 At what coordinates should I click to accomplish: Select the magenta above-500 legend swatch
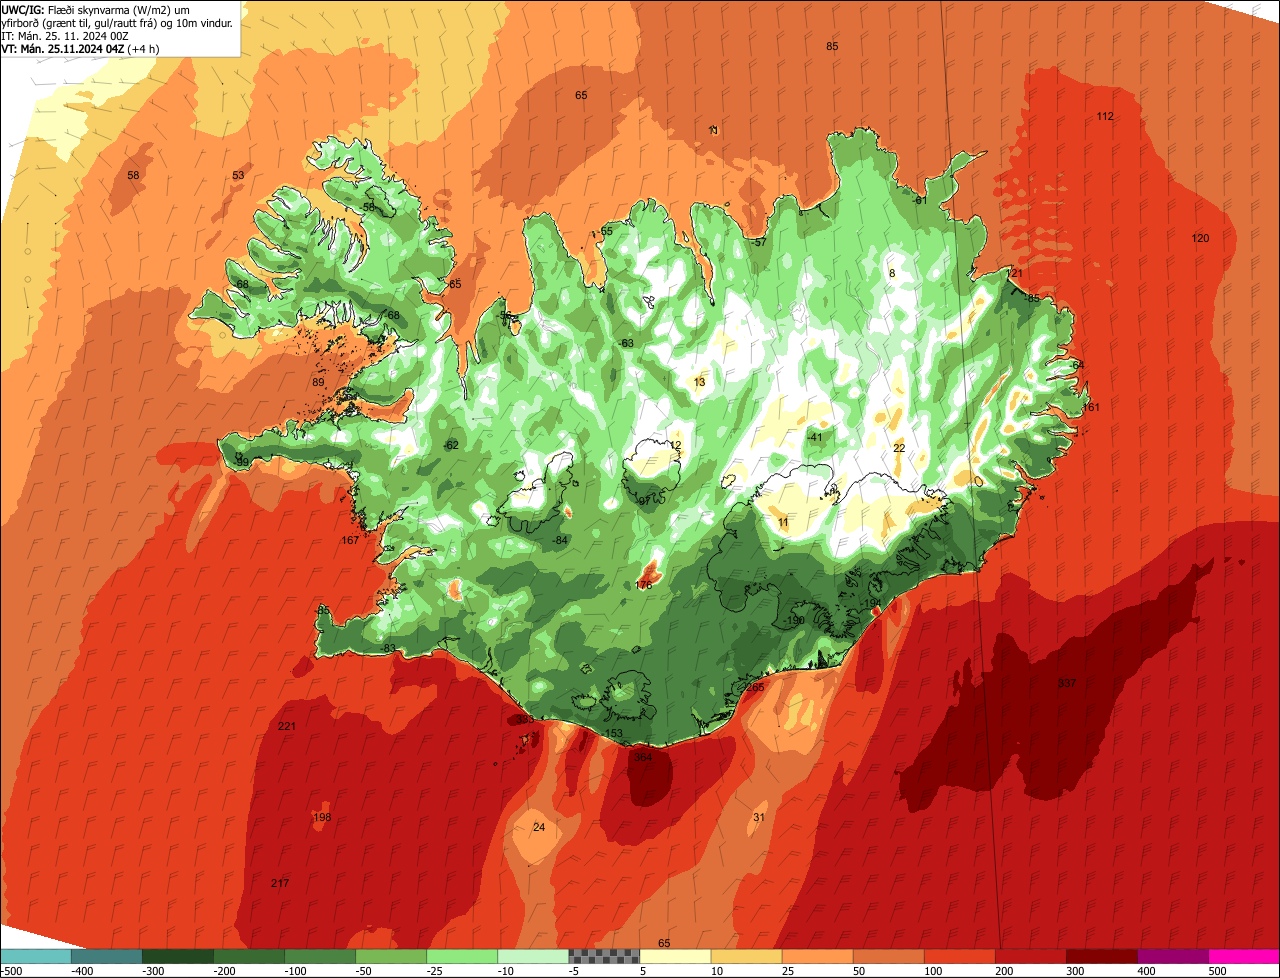[x=1243, y=956]
